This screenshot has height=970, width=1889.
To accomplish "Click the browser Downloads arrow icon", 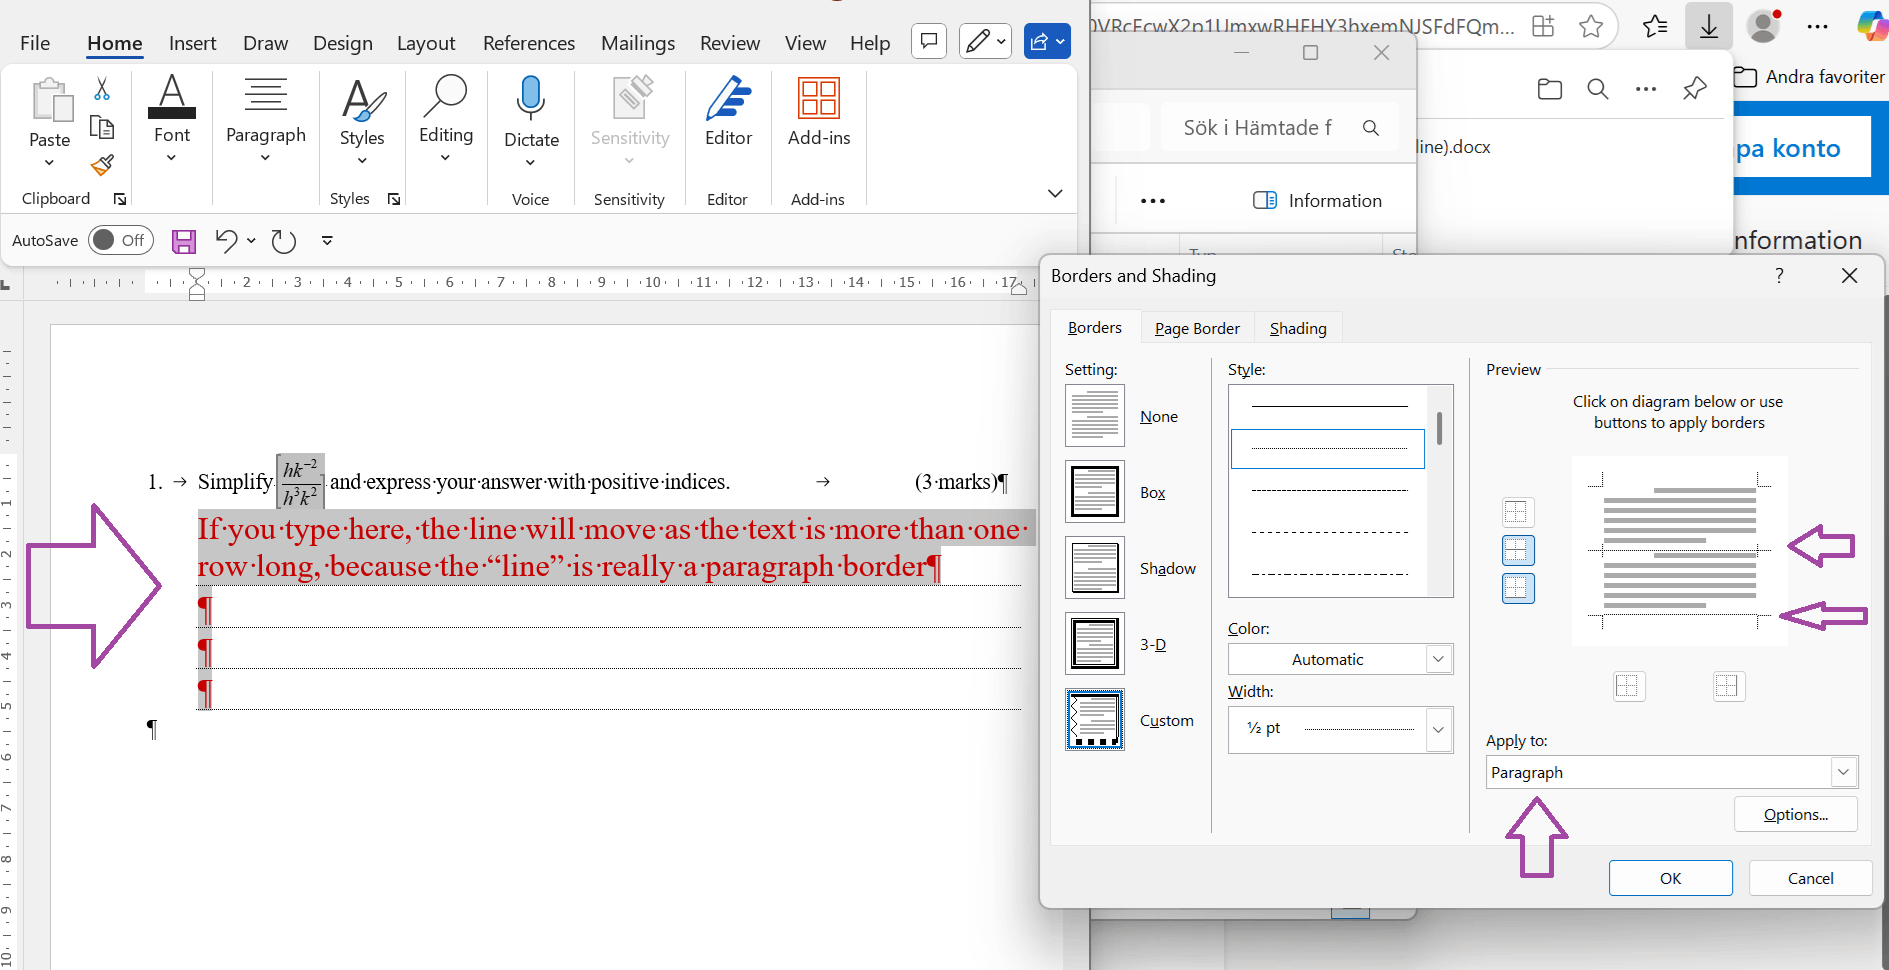I will 1709,26.
